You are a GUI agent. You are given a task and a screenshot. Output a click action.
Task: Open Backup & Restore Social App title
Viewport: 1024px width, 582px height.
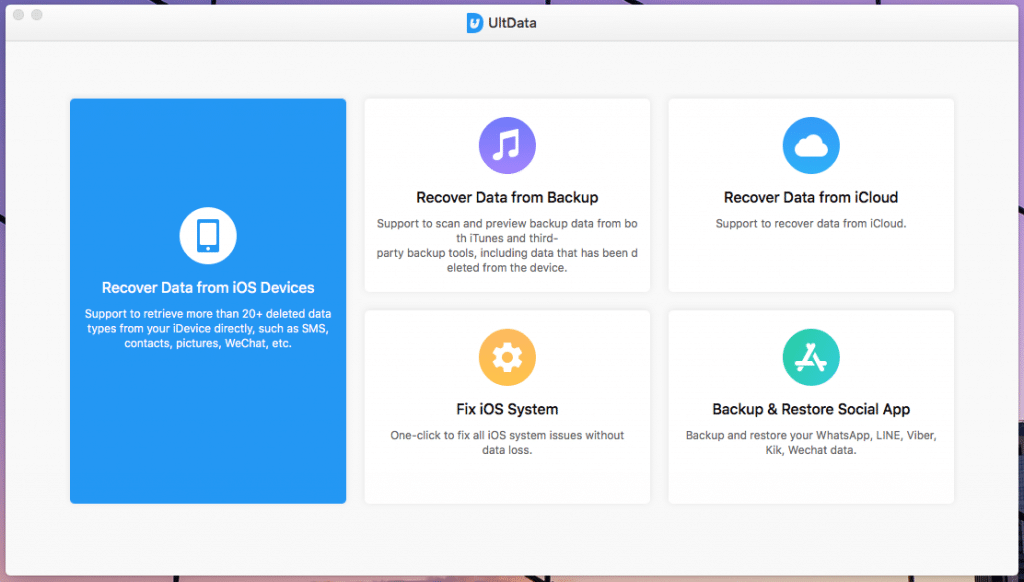click(810, 409)
